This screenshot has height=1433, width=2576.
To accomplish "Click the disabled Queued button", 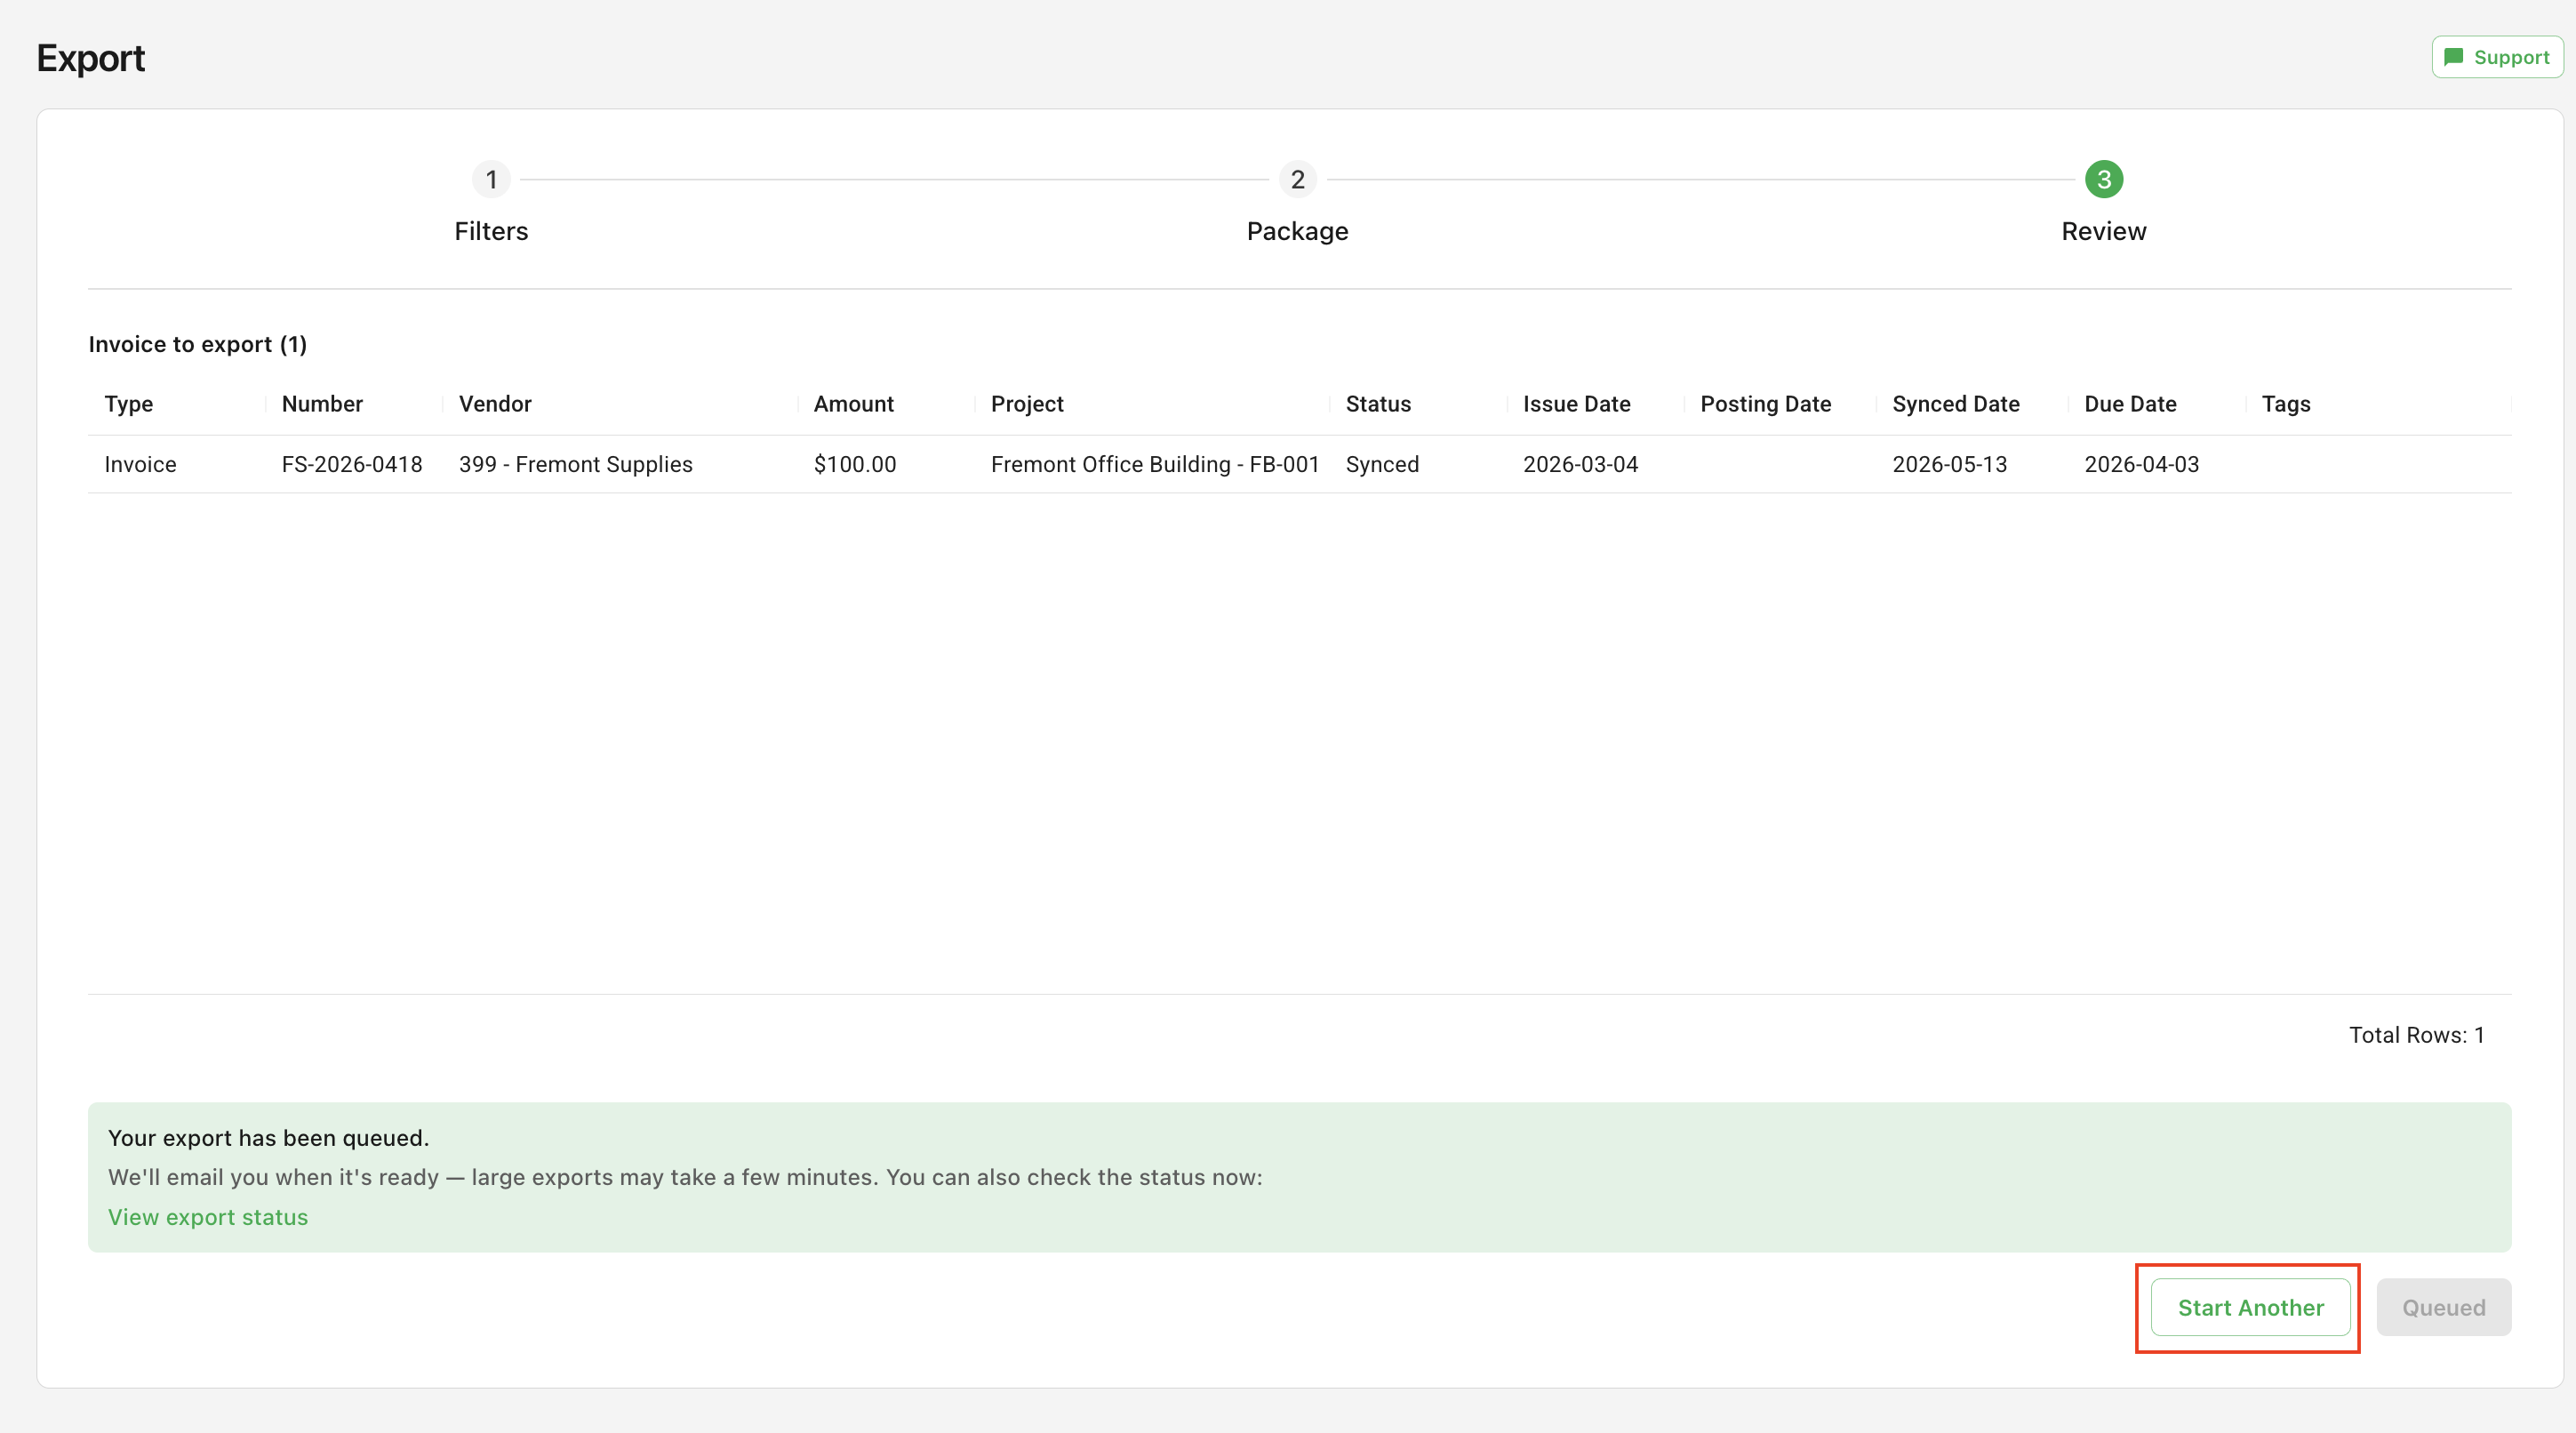I will 2444,1307.
